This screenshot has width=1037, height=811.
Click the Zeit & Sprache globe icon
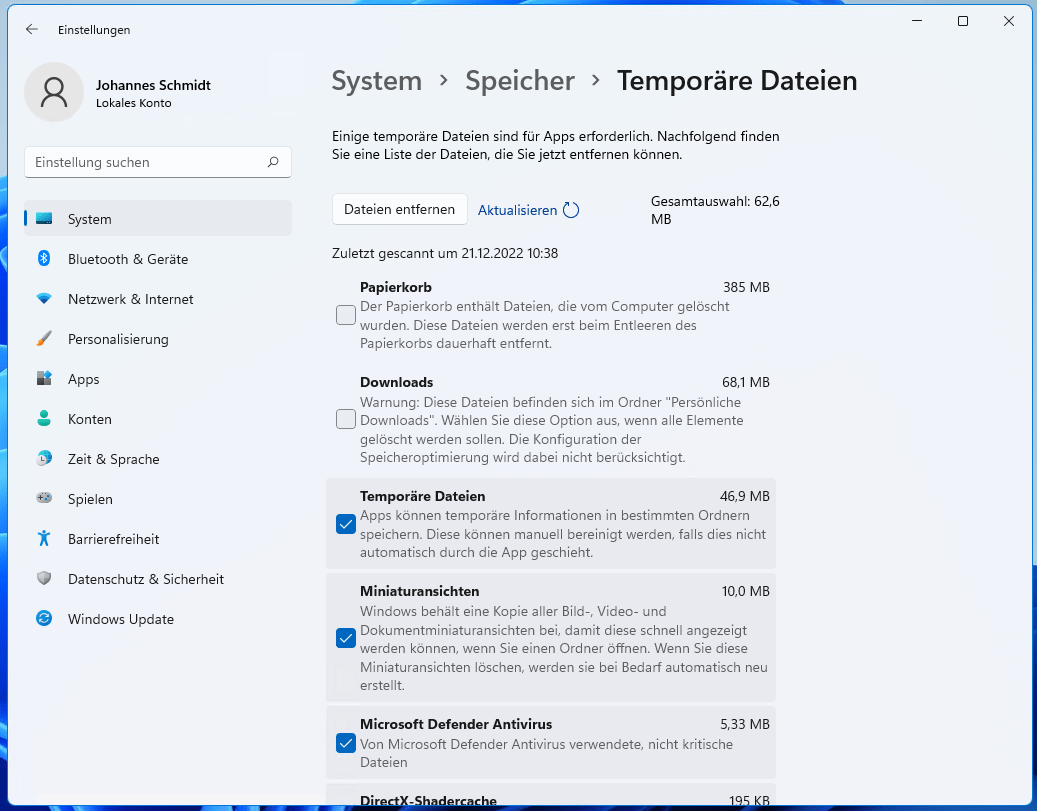click(x=44, y=458)
